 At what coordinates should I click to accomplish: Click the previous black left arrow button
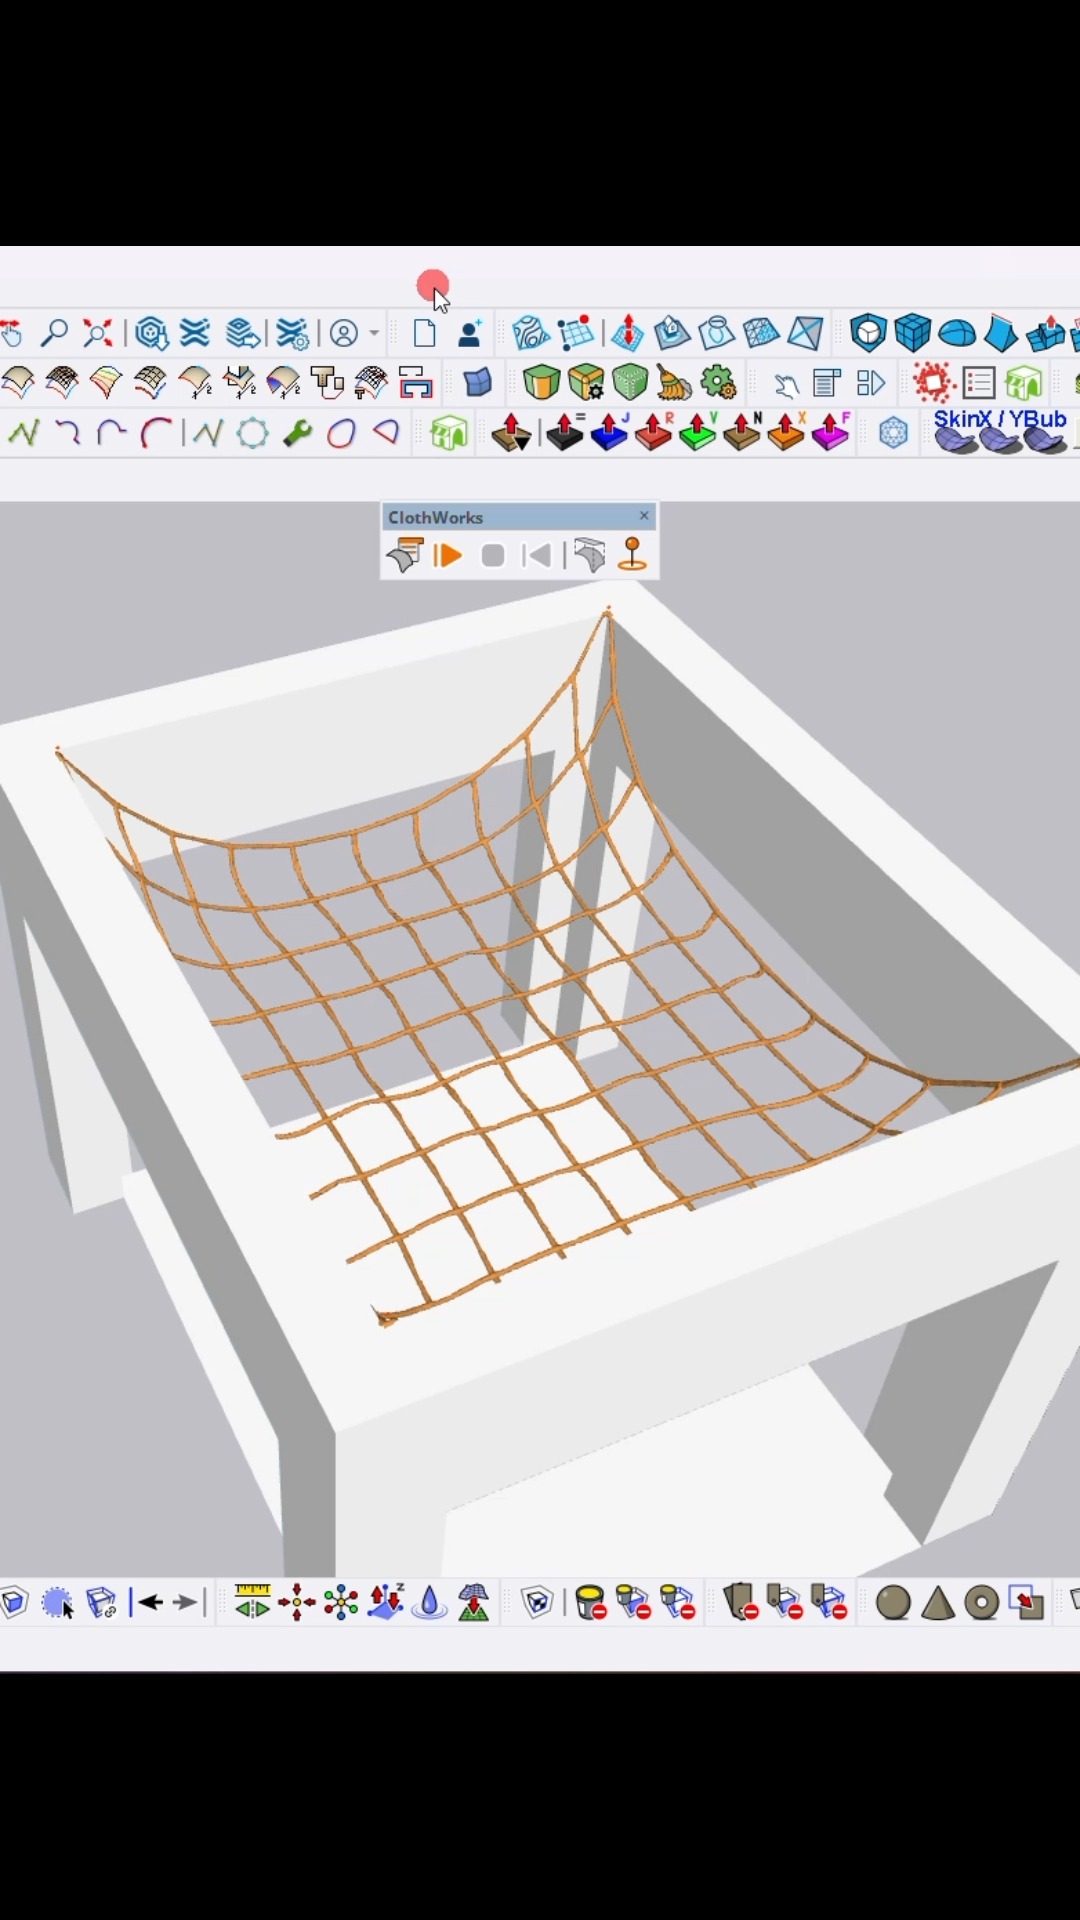tap(149, 1602)
